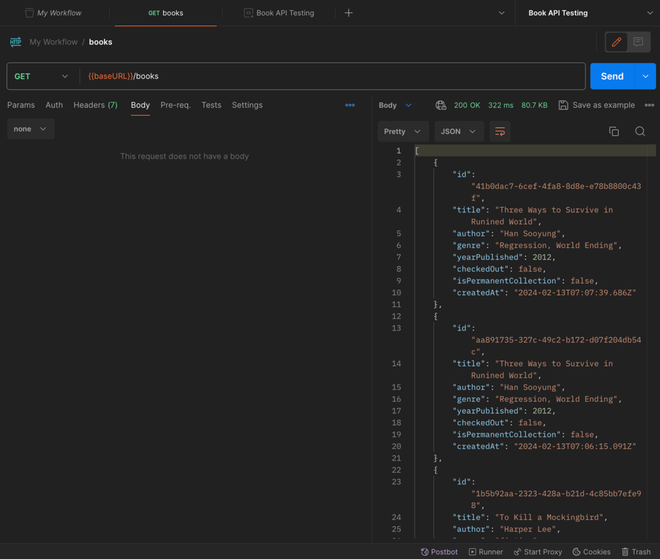Click the request URL input field
This screenshot has height=559, width=660.
pos(330,76)
